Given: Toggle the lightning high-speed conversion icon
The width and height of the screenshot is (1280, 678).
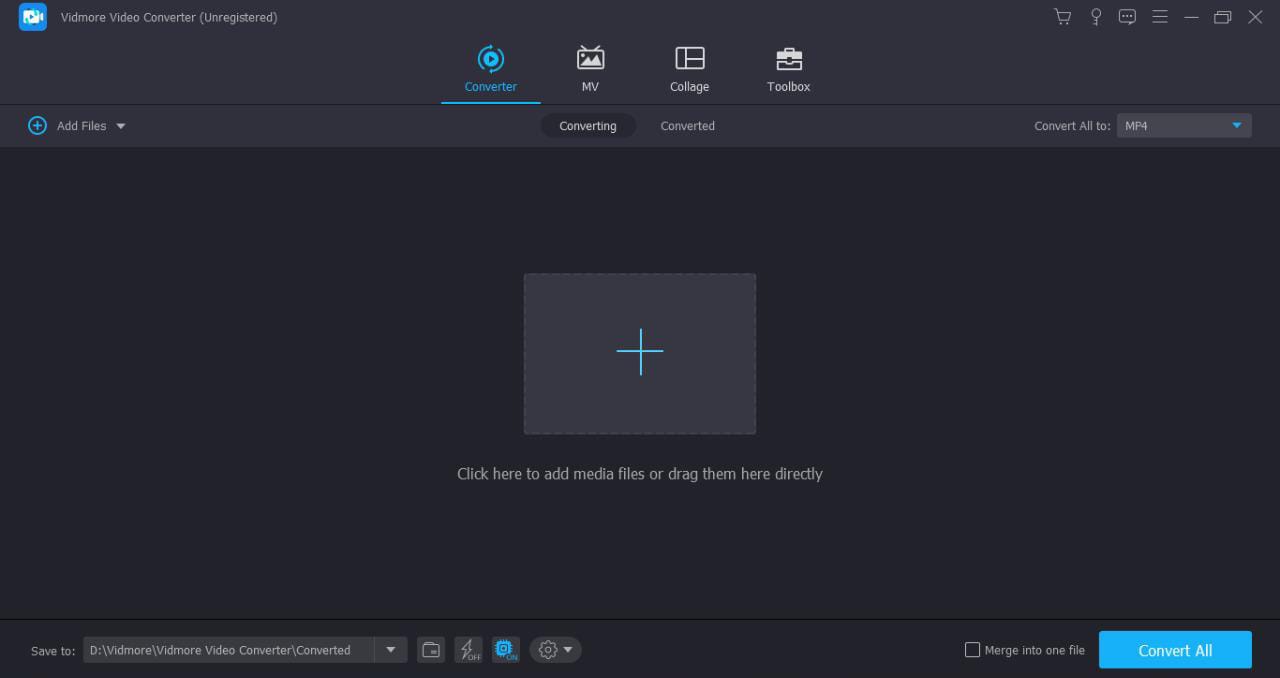Looking at the screenshot, I should tap(468, 650).
